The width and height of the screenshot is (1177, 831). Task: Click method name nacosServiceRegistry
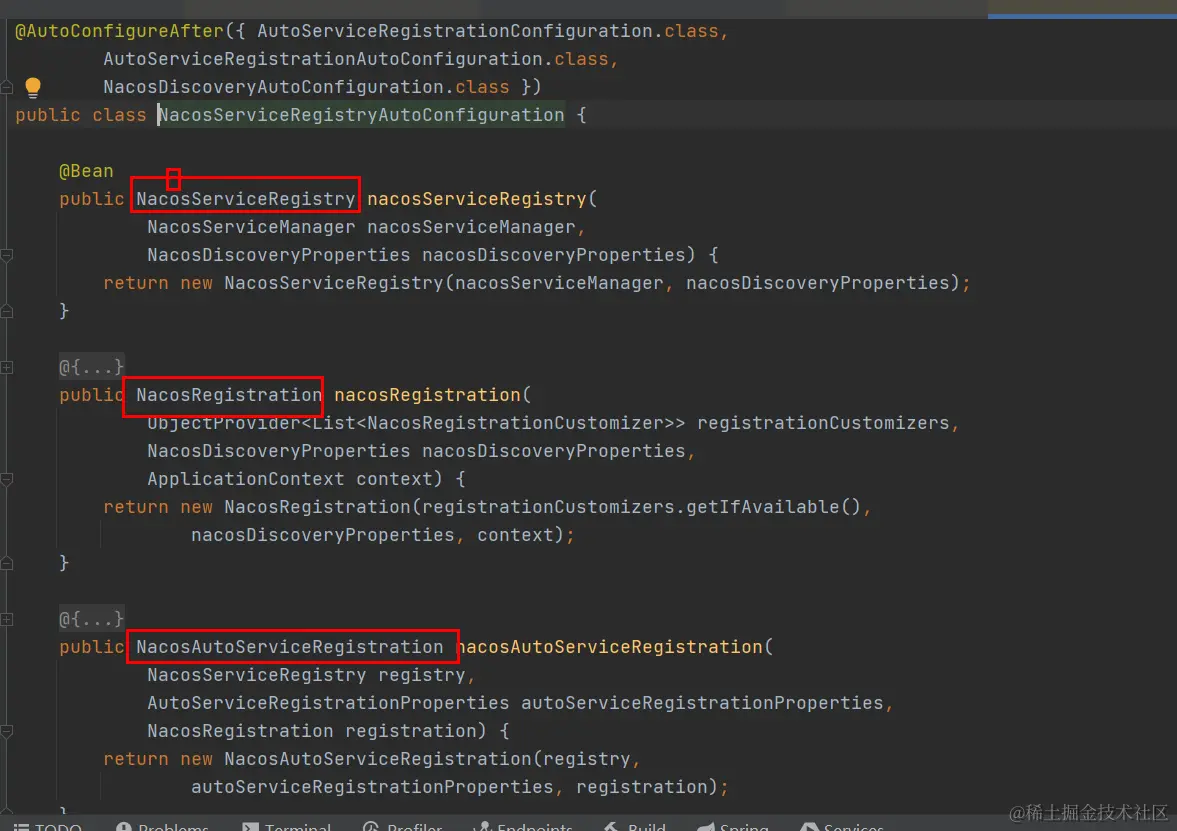tap(477, 199)
